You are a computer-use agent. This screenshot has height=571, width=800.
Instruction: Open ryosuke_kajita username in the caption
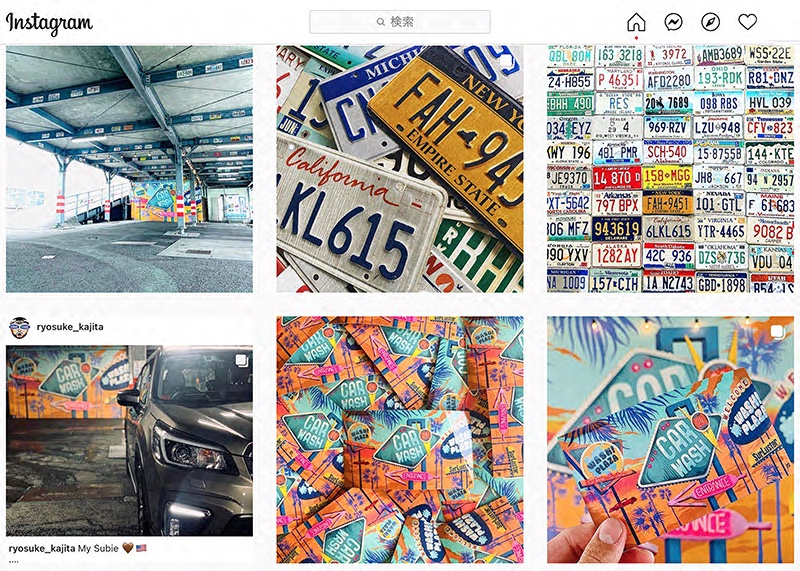(42, 549)
